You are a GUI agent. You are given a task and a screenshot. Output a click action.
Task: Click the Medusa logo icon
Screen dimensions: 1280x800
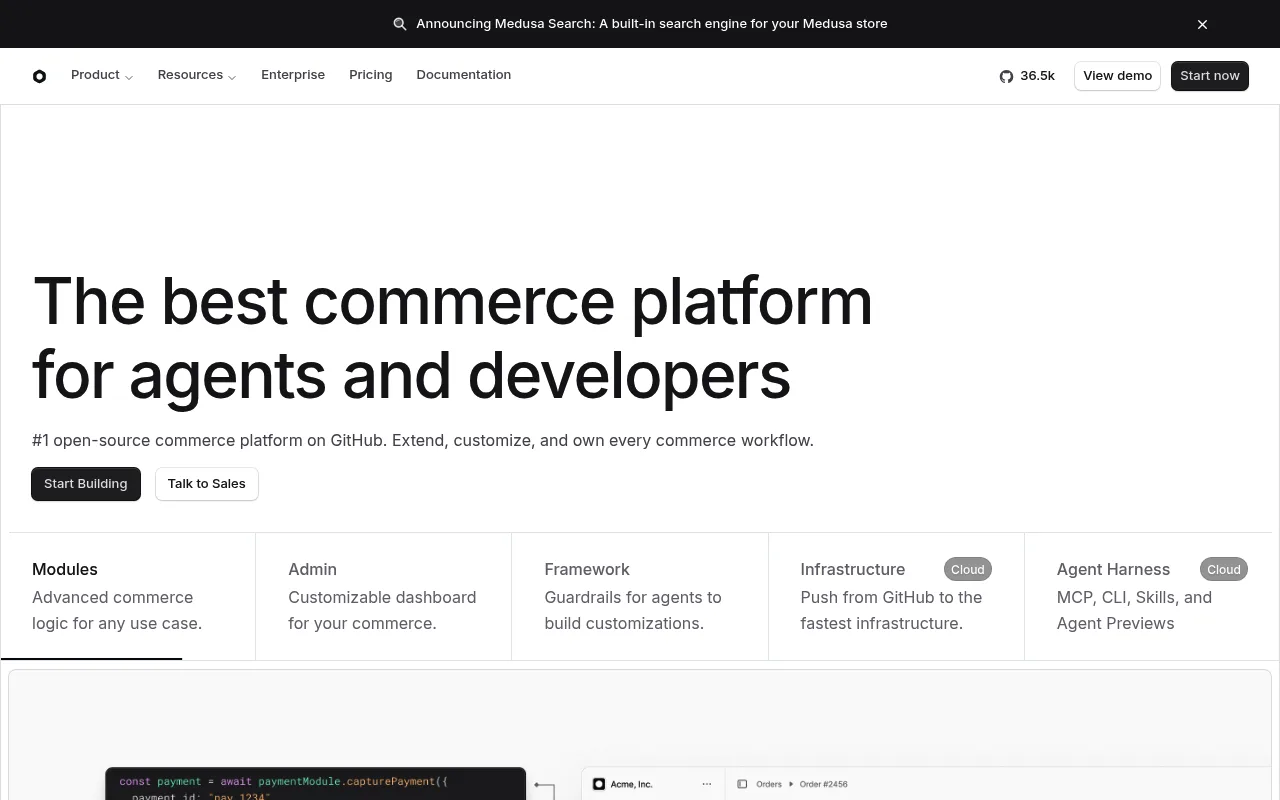point(39,76)
